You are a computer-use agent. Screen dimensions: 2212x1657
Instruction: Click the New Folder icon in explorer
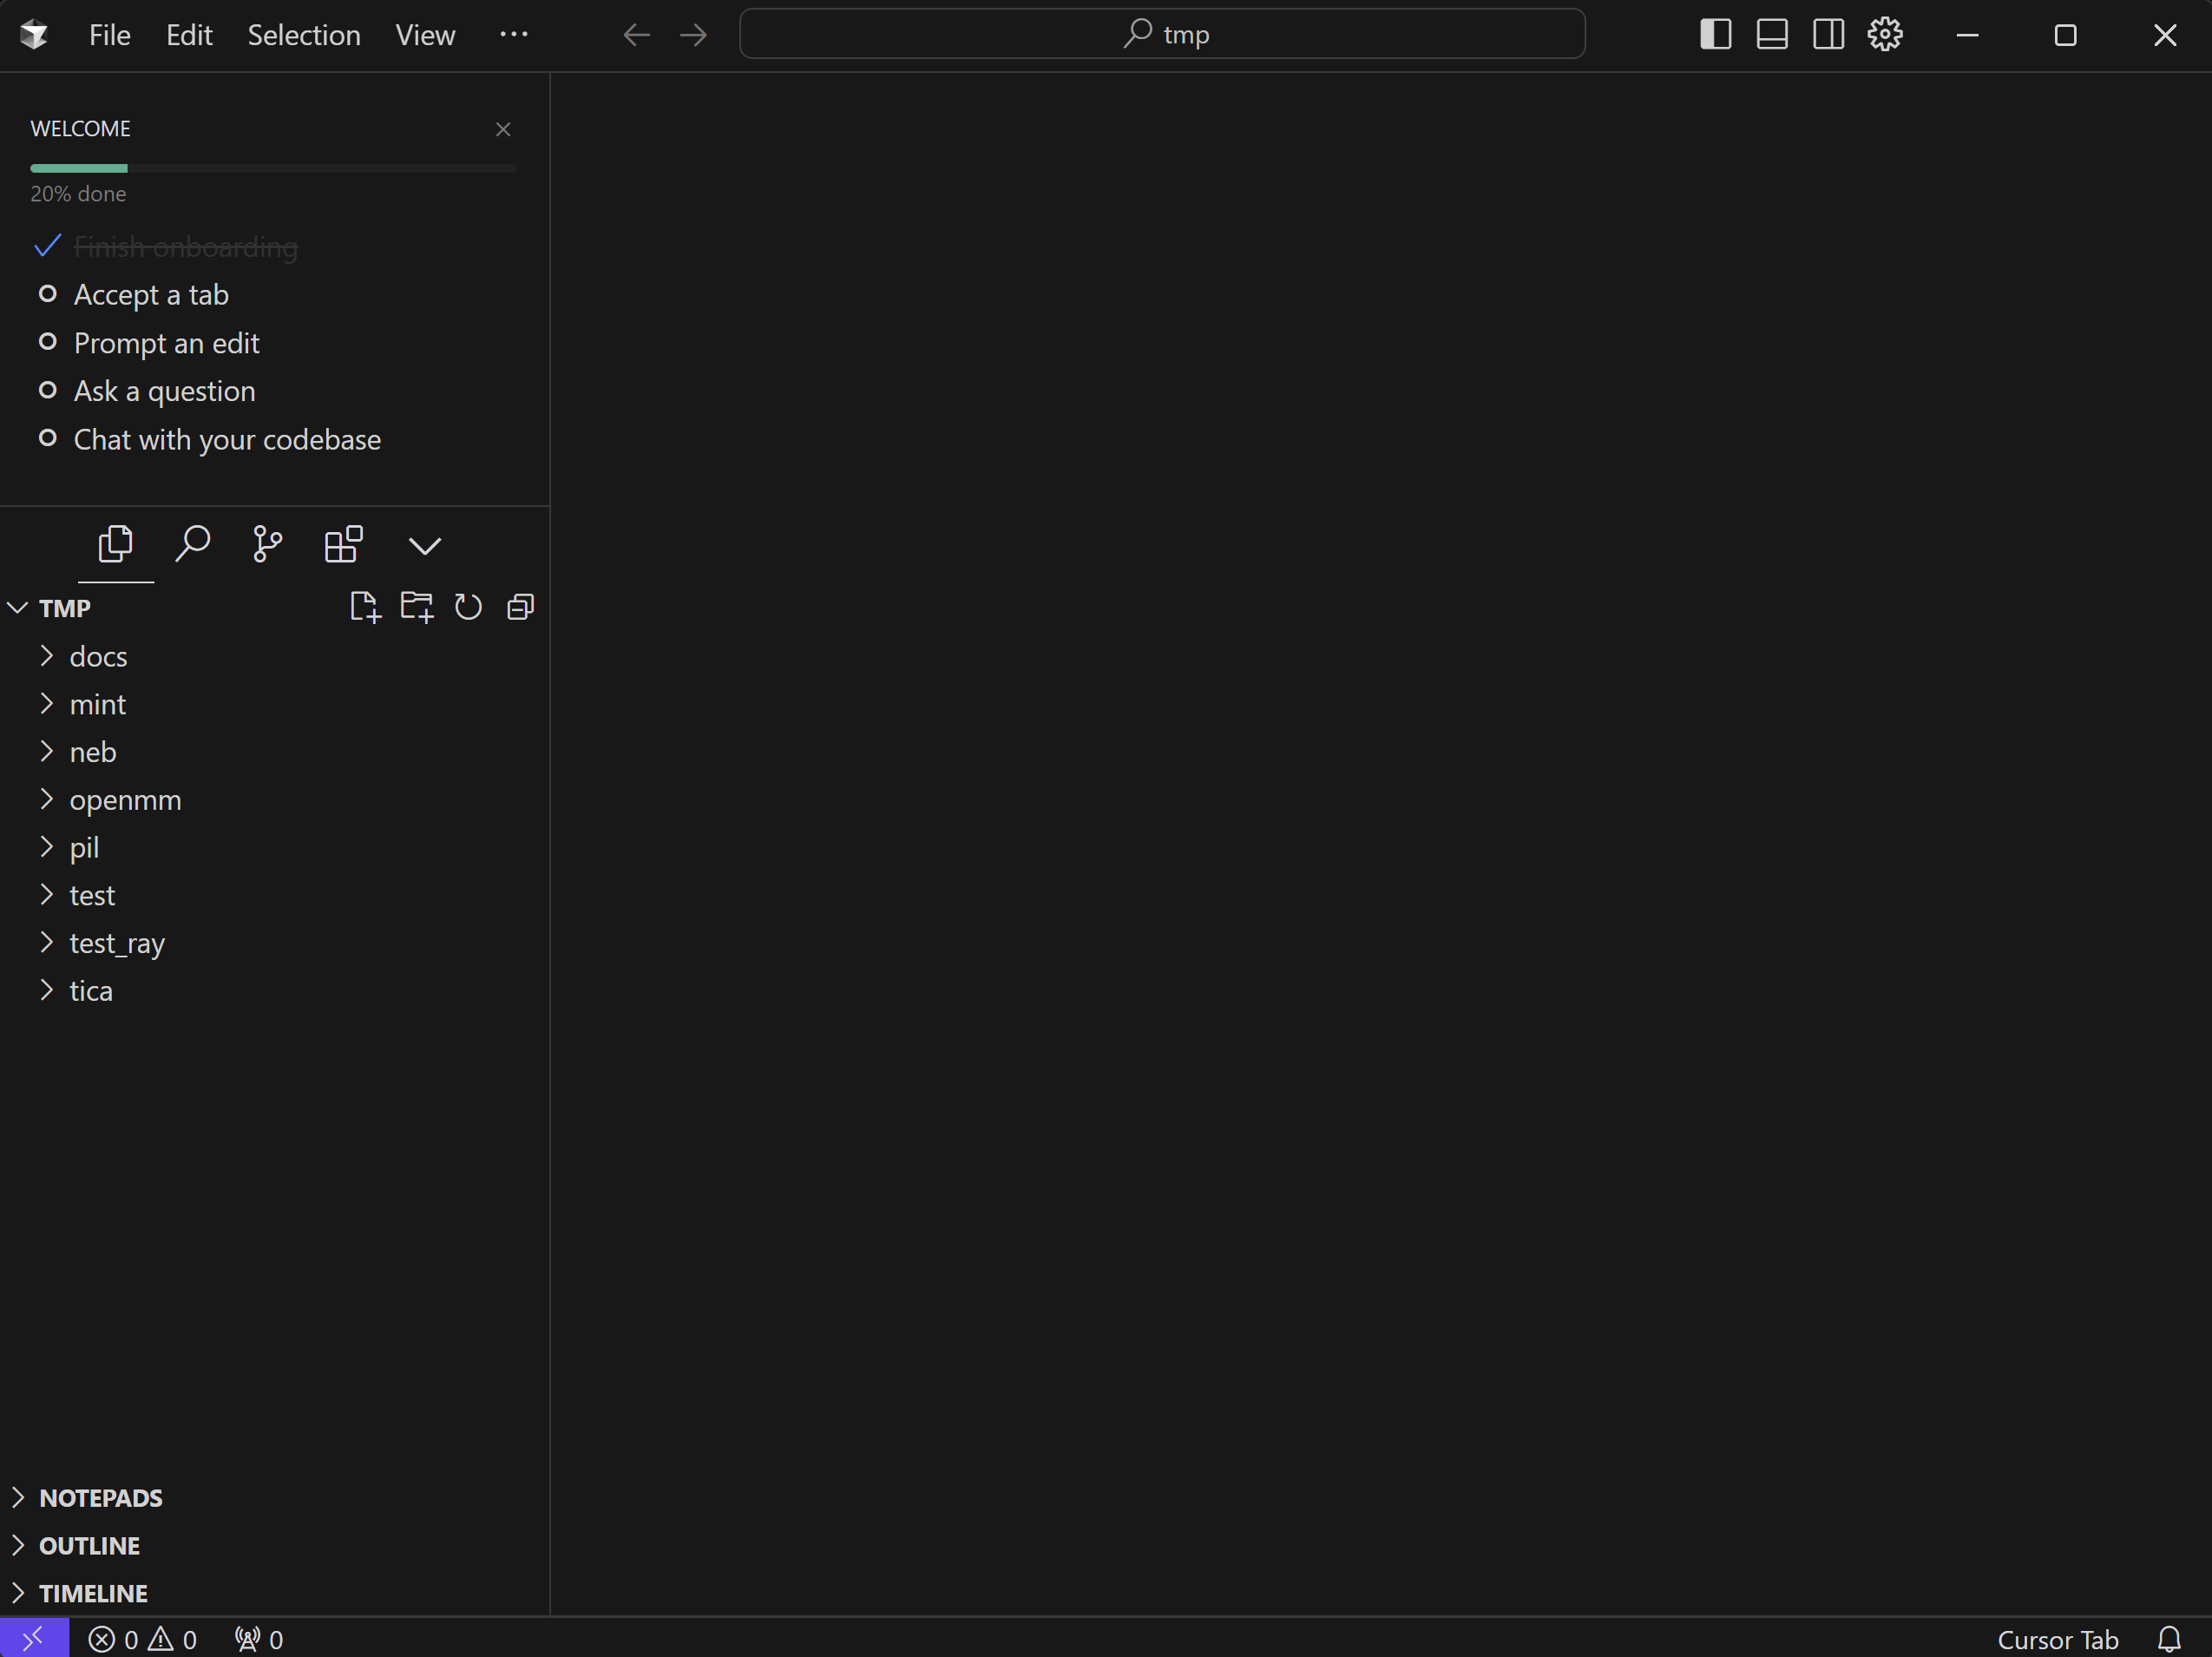click(416, 607)
